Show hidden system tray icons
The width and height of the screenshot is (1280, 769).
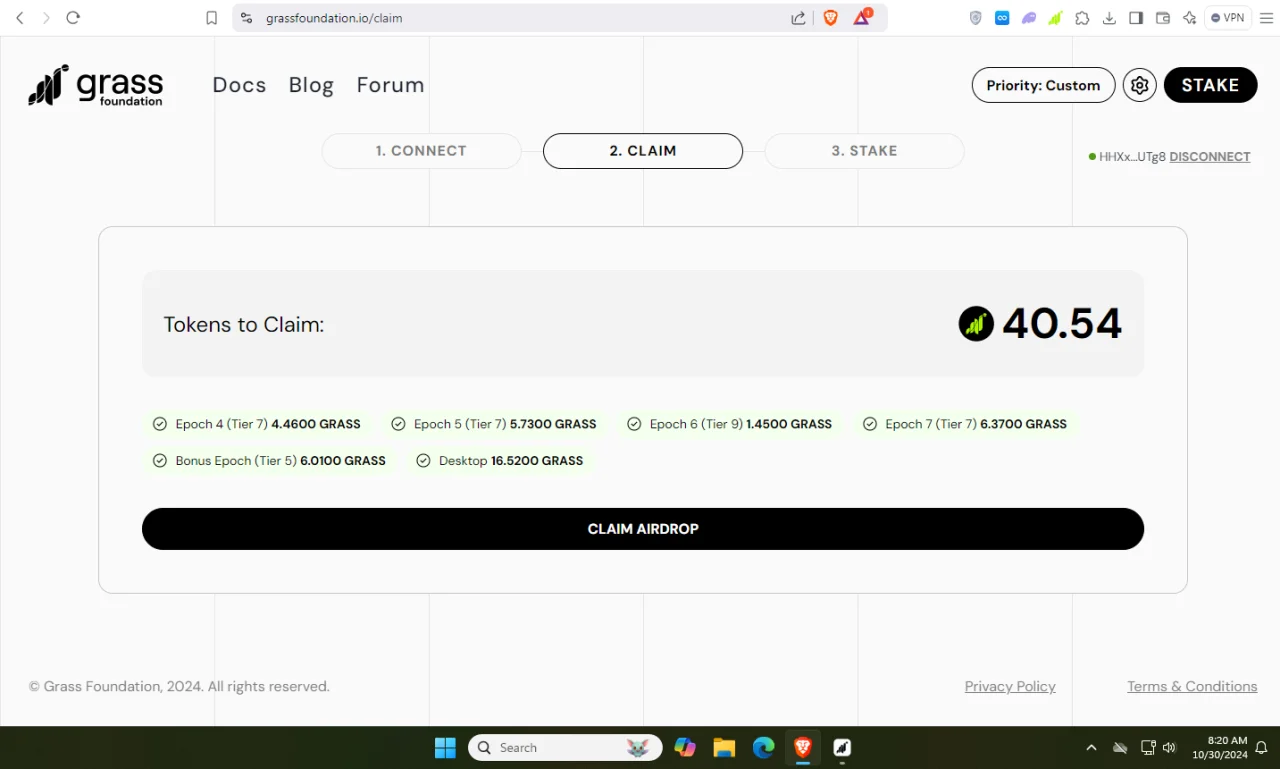pos(1091,748)
